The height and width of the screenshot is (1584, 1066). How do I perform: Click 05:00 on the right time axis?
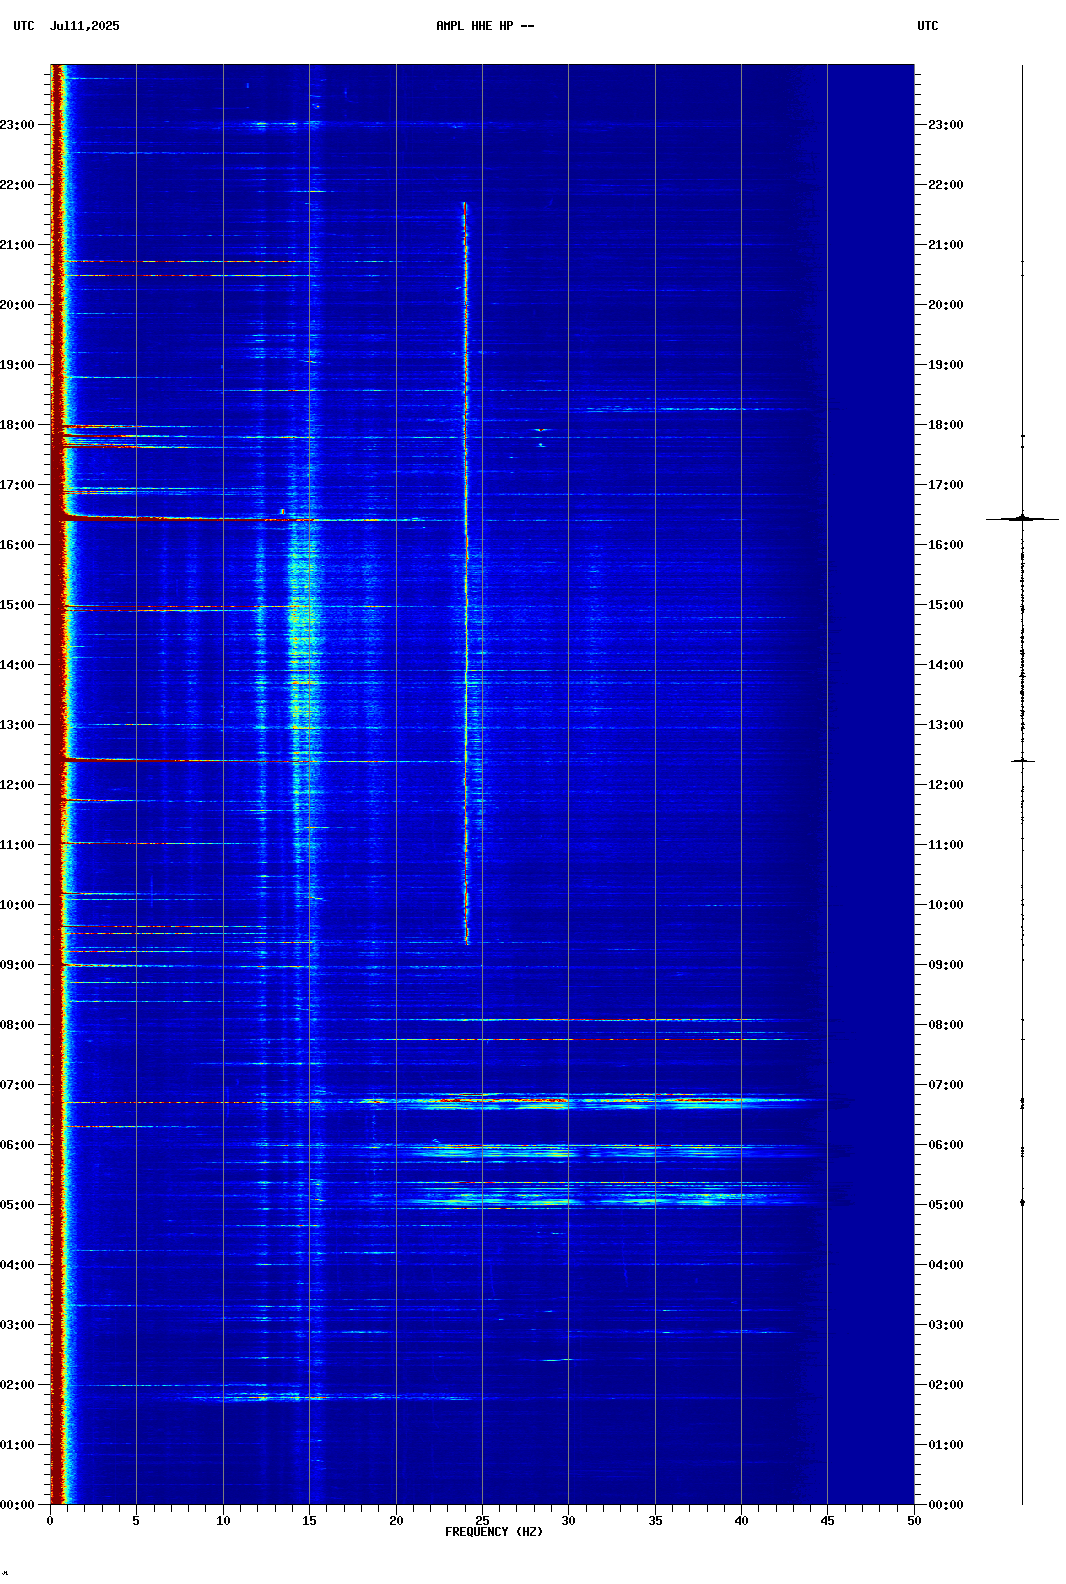[946, 1205]
